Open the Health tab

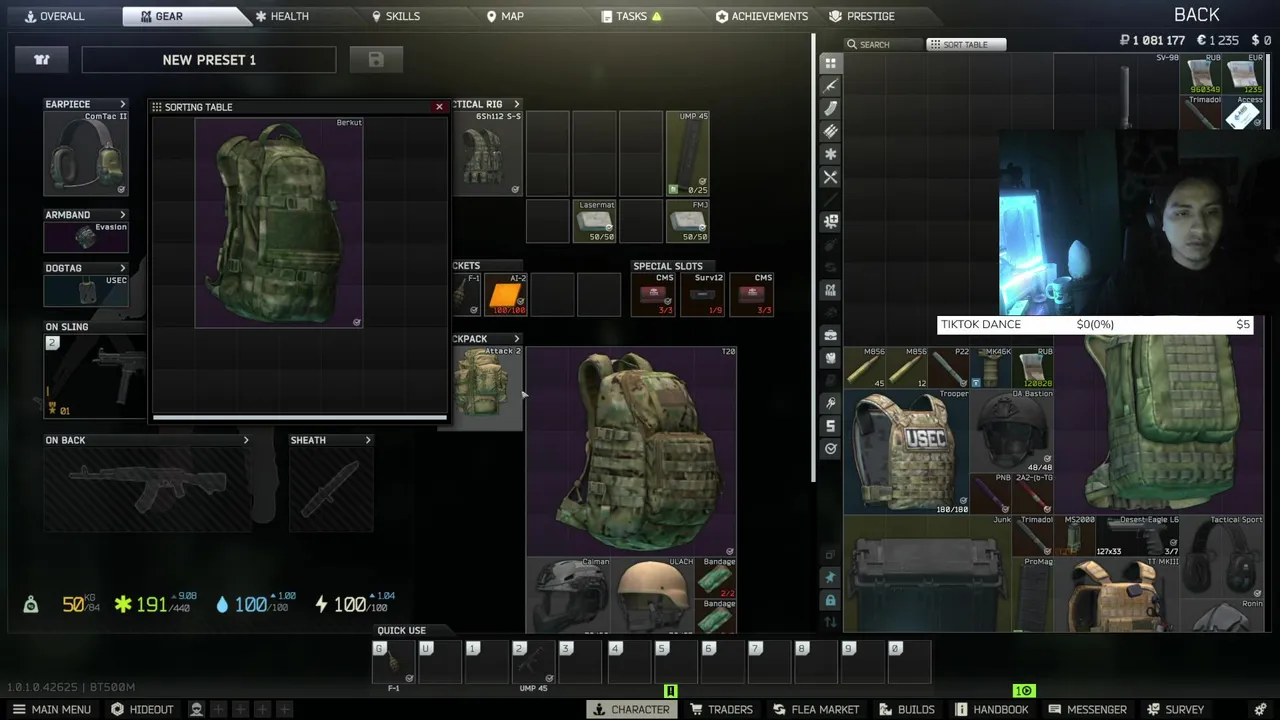(x=282, y=16)
